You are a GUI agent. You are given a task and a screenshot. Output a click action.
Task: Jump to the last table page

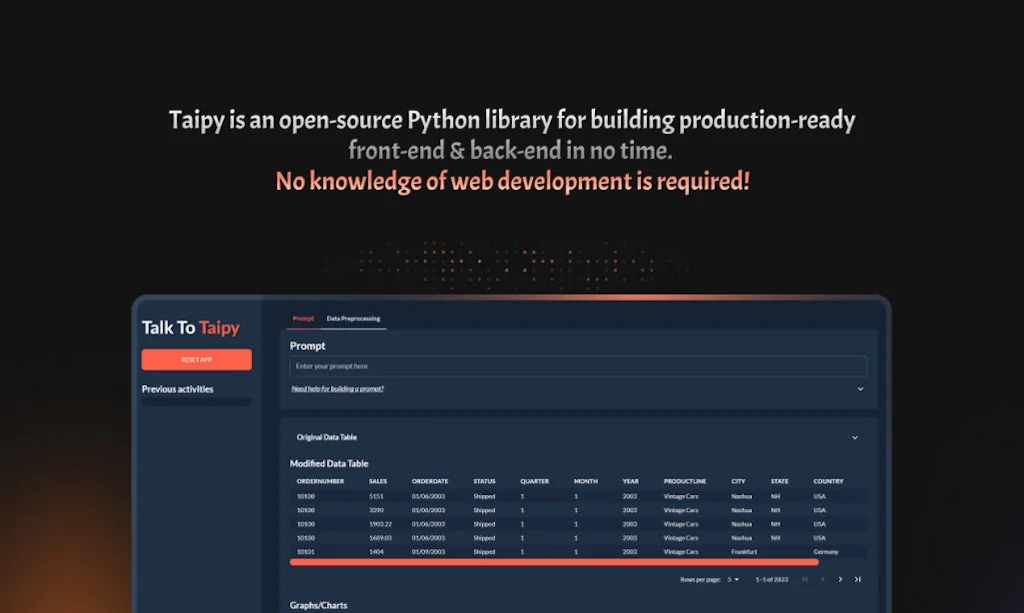click(857, 578)
